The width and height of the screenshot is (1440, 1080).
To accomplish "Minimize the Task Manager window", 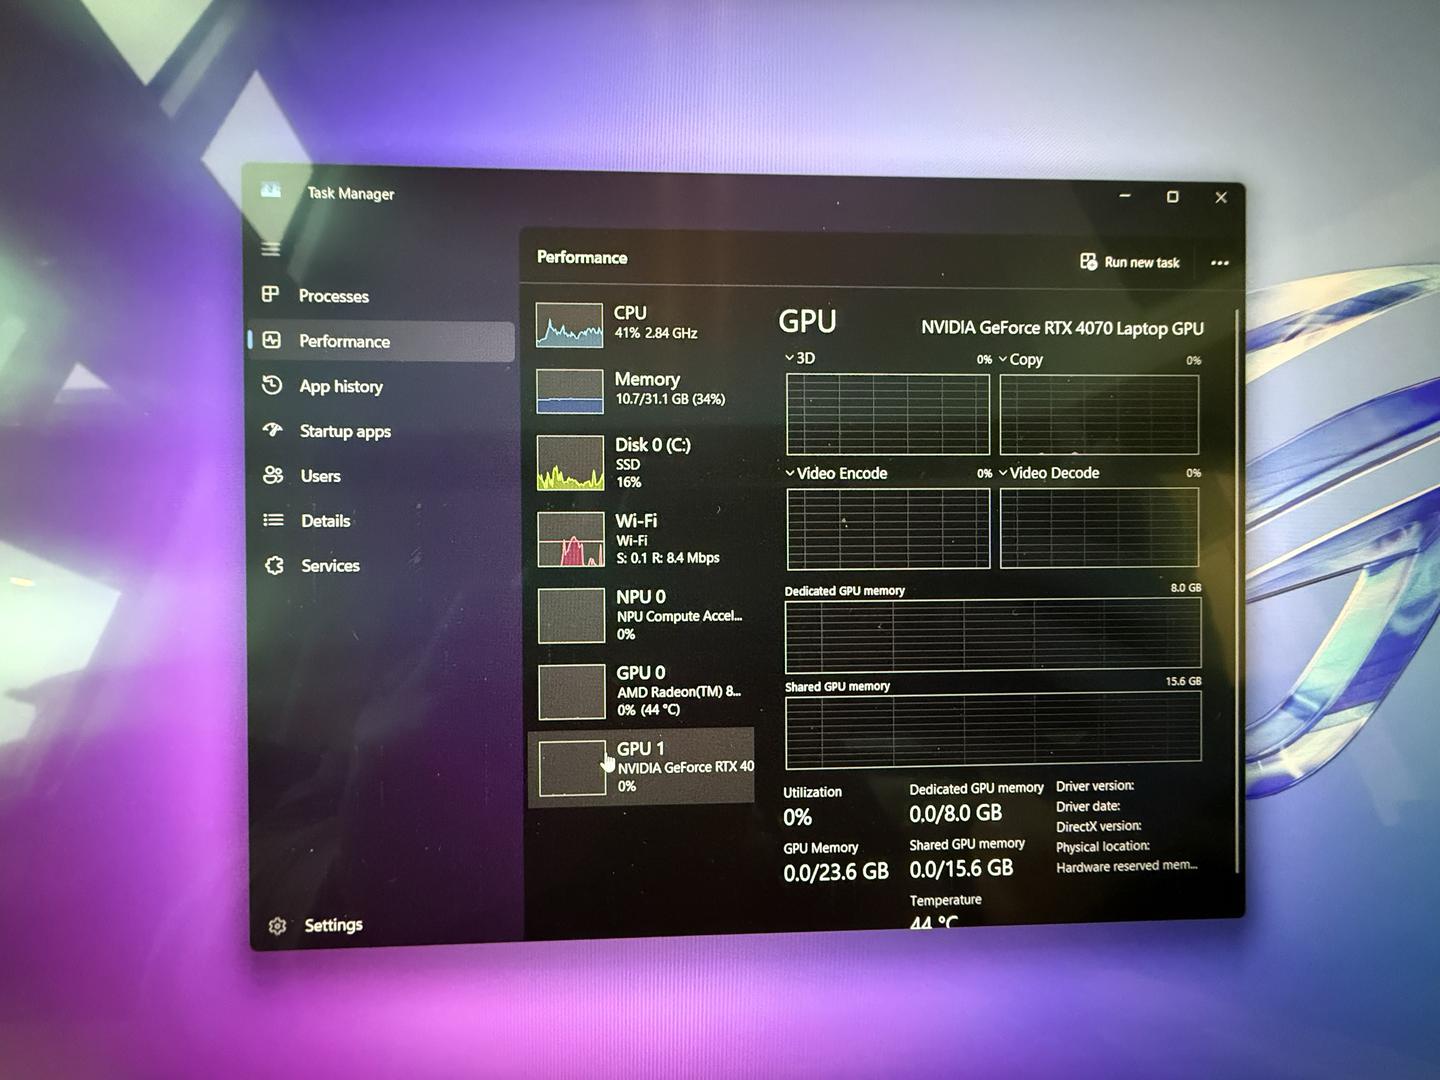I will pyautogui.click(x=1125, y=196).
